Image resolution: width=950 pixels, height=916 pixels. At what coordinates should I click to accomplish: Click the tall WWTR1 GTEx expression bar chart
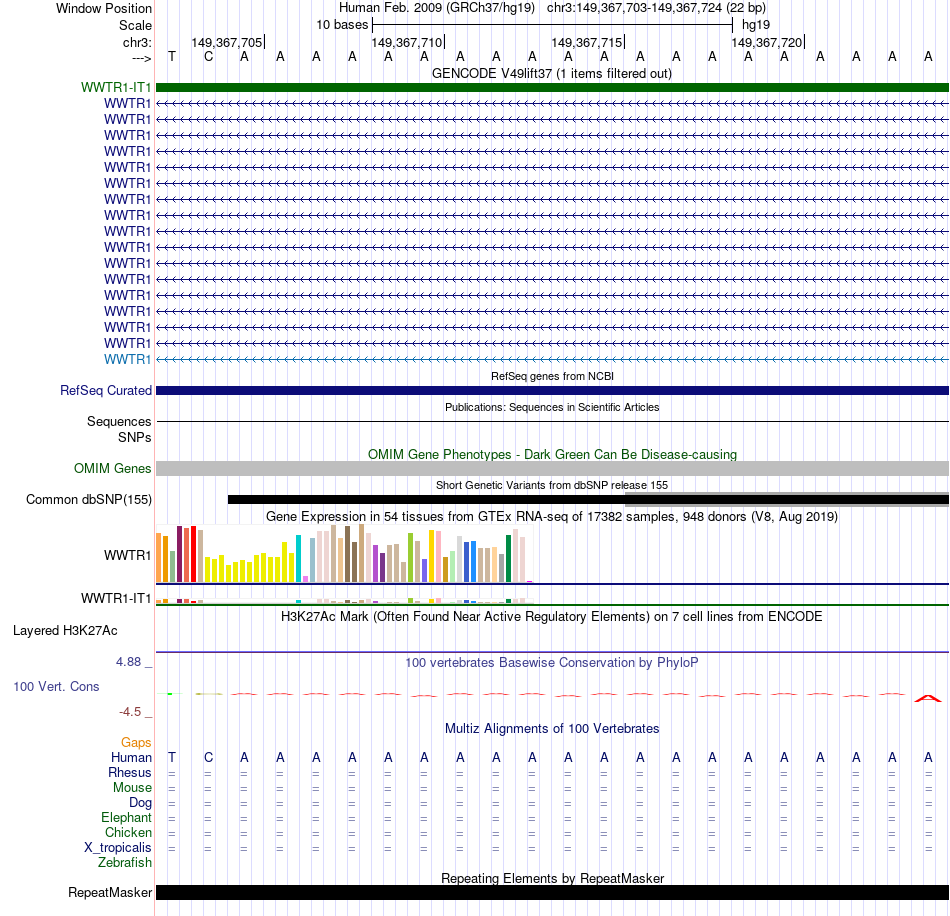pos(344,554)
